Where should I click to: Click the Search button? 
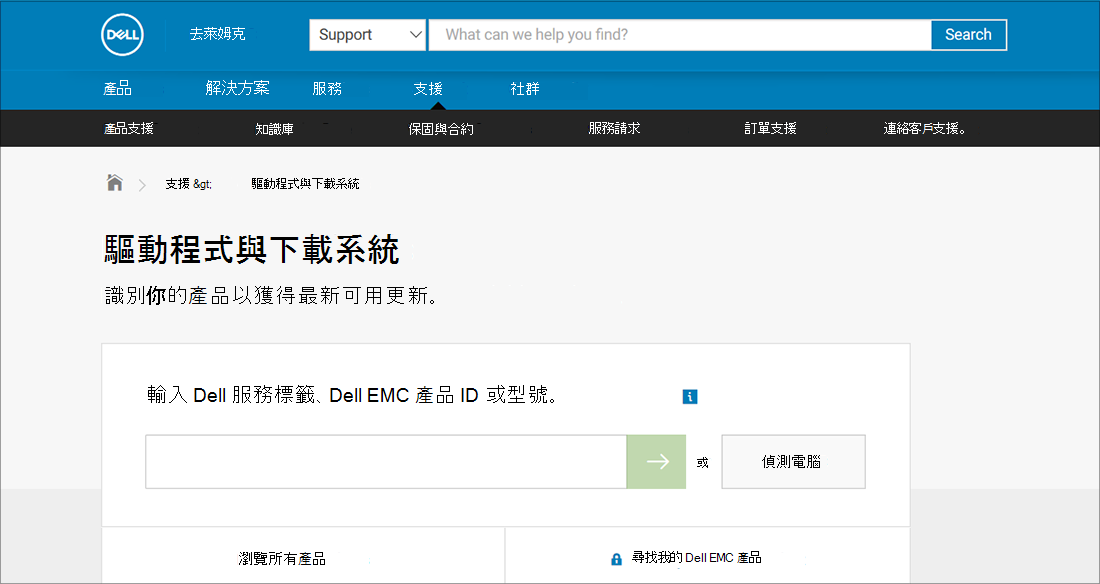(x=969, y=34)
